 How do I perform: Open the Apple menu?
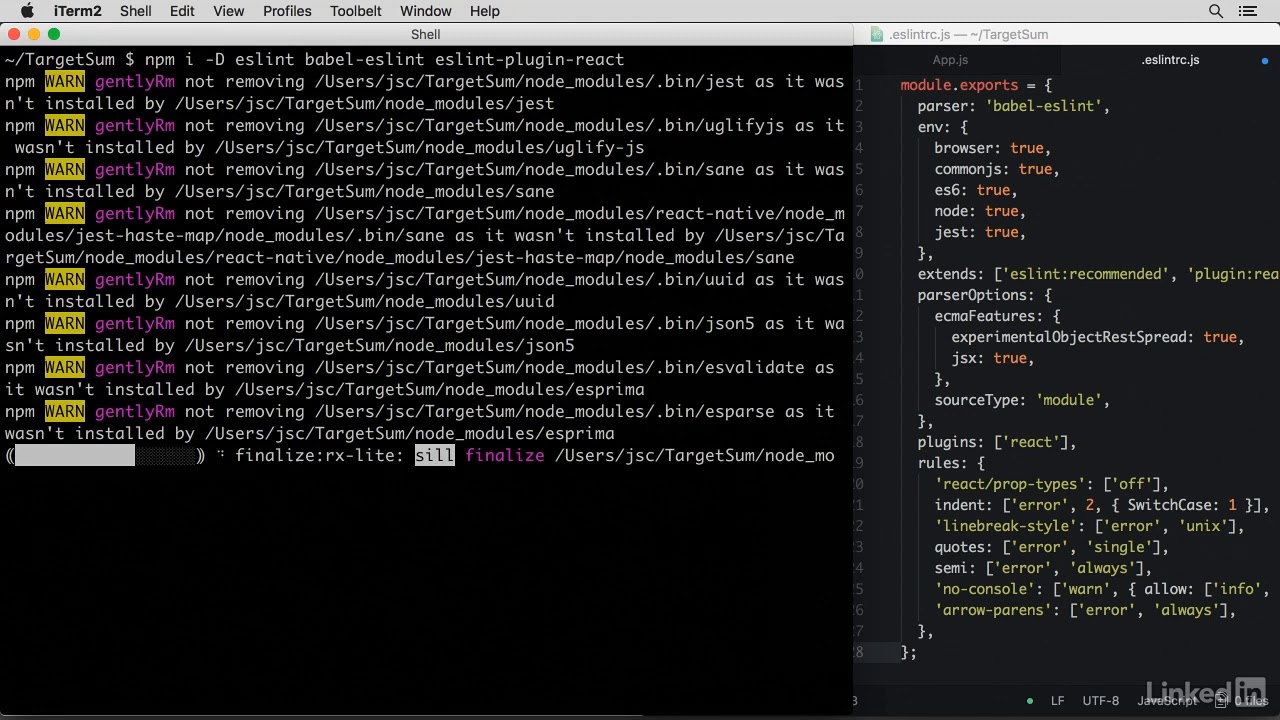click(27, 11)
